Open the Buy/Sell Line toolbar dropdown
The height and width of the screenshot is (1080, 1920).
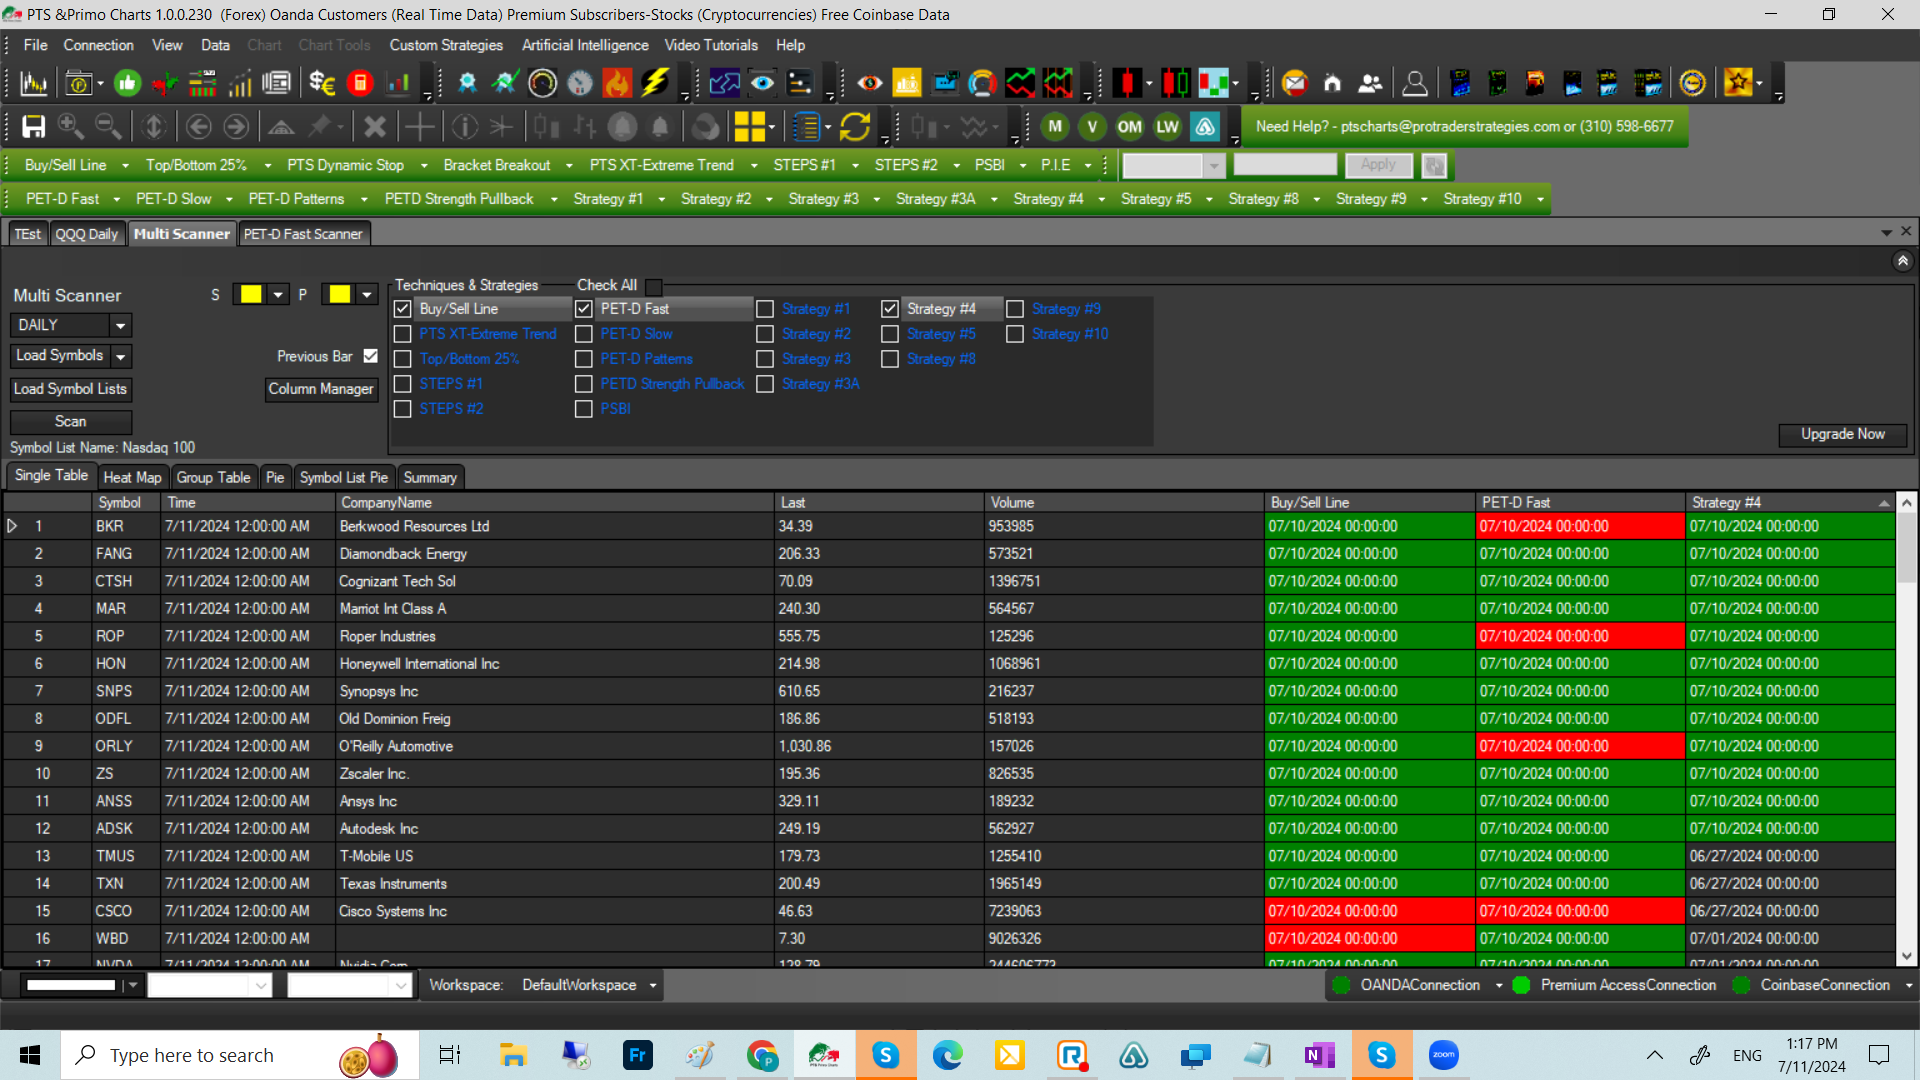125,166
